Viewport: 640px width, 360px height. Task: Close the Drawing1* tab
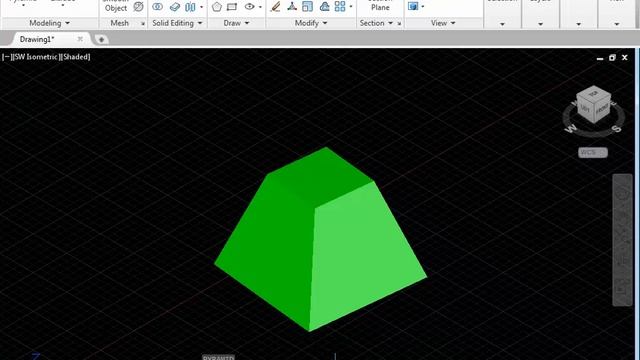(x=80, y=39)
